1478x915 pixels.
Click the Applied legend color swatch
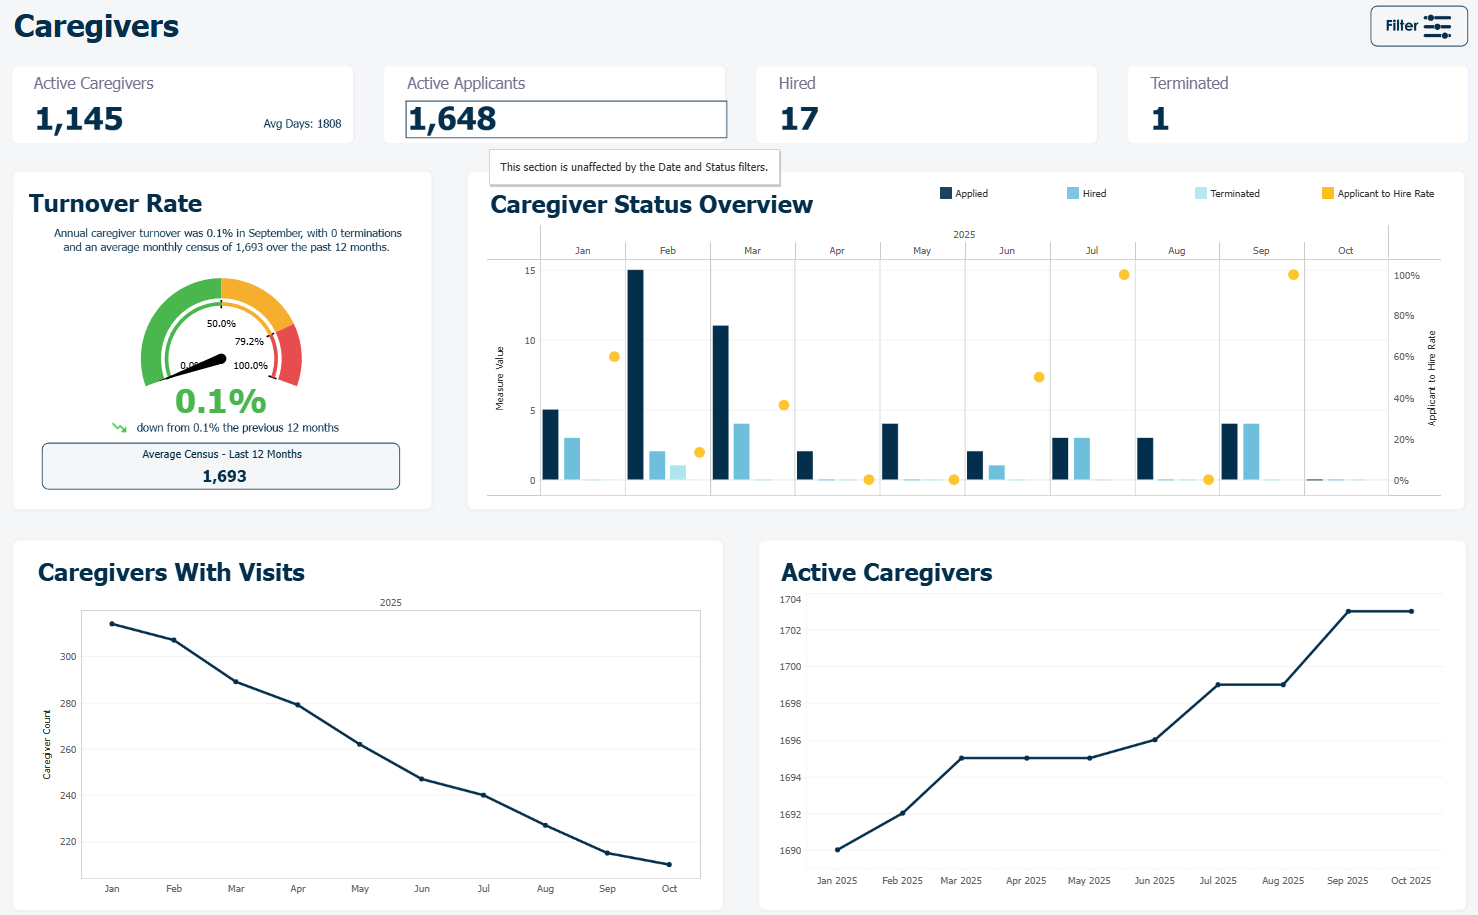pos(946,193)
